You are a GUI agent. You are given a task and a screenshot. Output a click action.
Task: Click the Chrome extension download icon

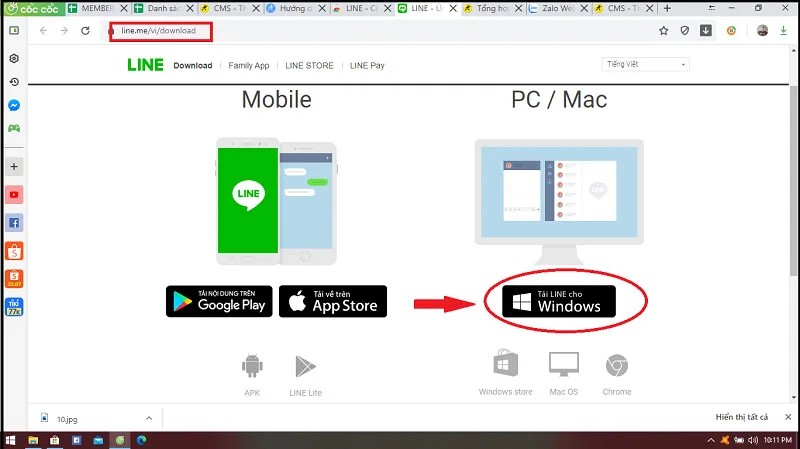click(617, 366)
